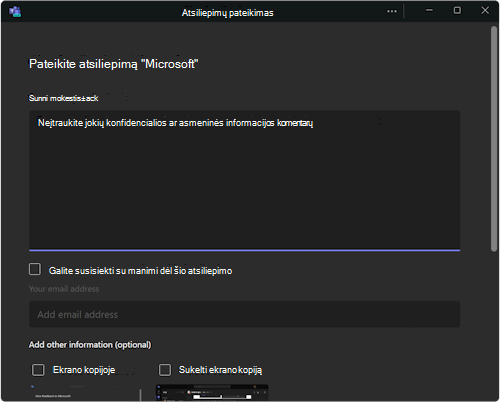
Task: Check the 'Ekrano kopijoje' checkbox
Action: (38, 370)
